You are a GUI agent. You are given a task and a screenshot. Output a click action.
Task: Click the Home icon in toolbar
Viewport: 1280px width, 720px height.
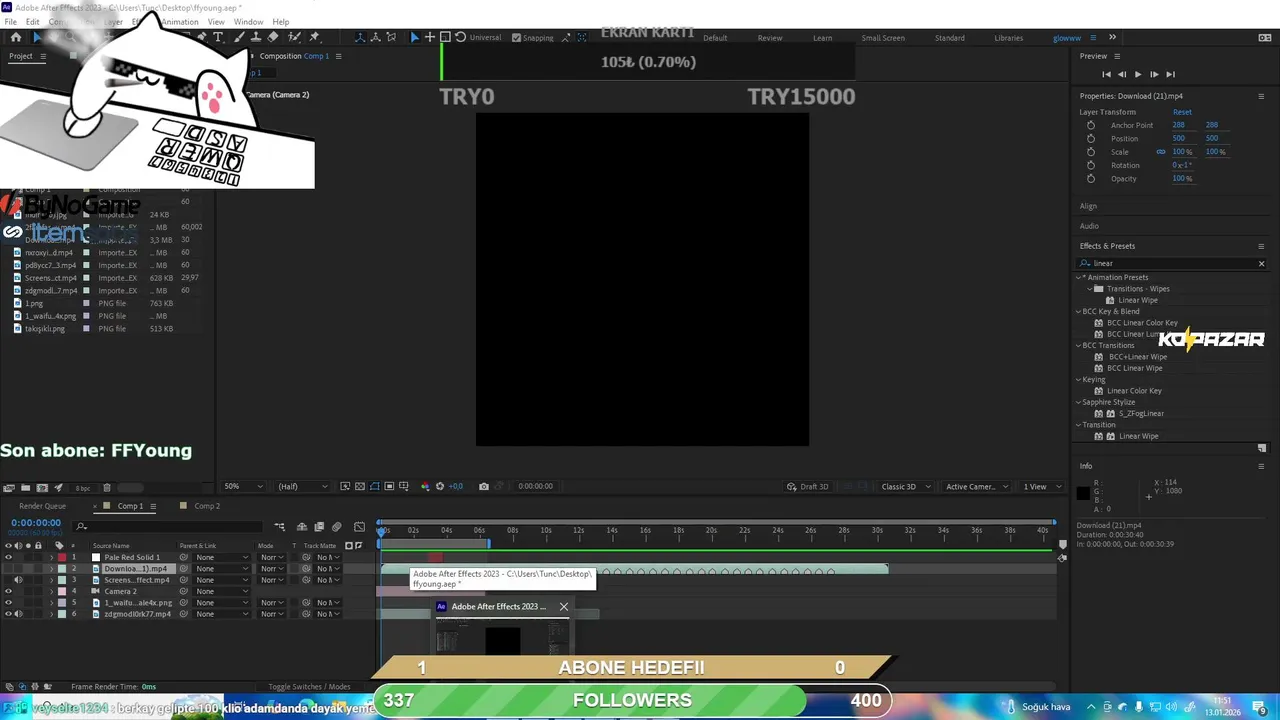(16, 37)
